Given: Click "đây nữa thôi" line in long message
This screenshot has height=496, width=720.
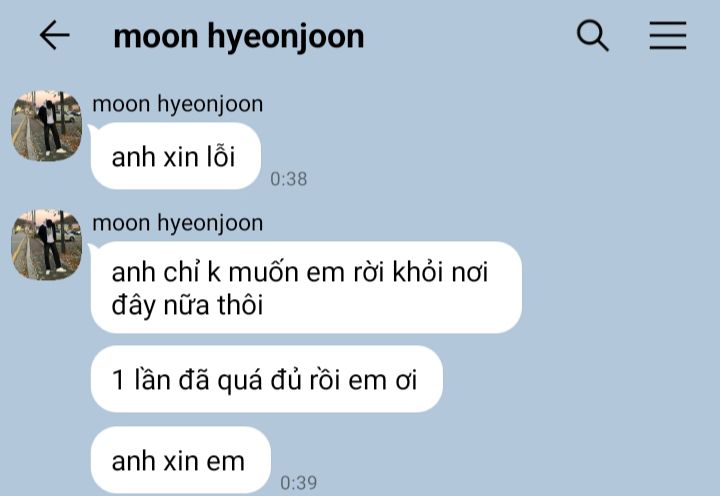Looking at the screenshot, I should point(187,305).
